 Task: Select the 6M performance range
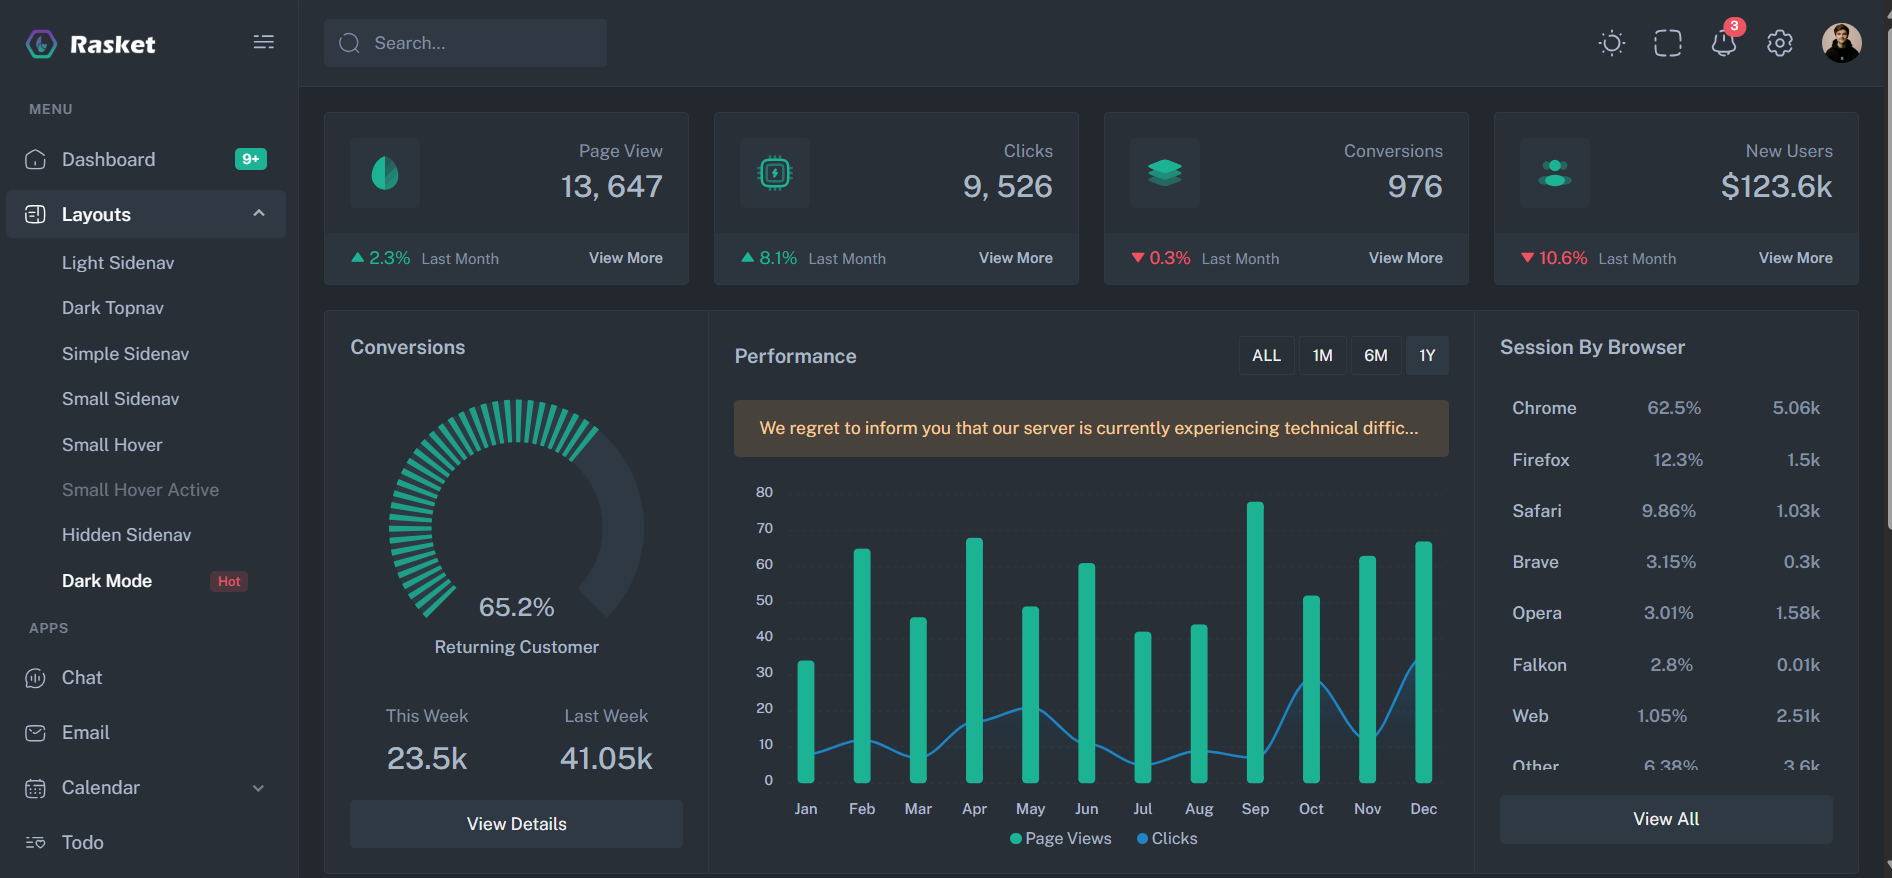pos(1376,356)
